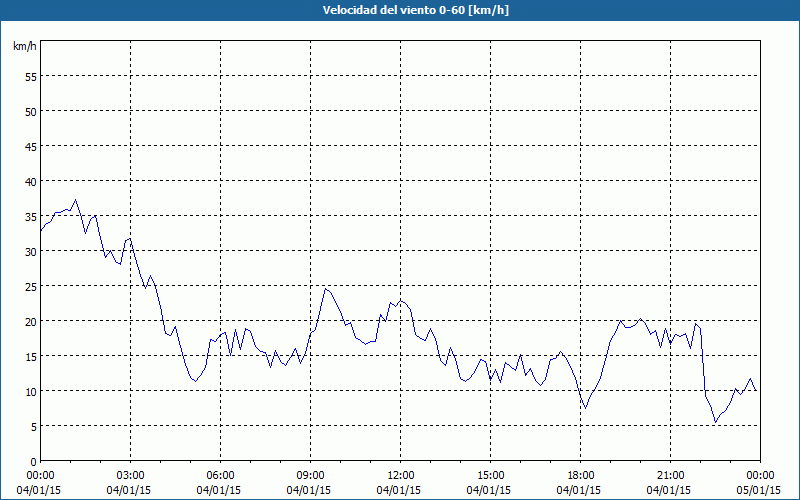
Task: Click the 06:00 time axis label
Action: (220, 475)
